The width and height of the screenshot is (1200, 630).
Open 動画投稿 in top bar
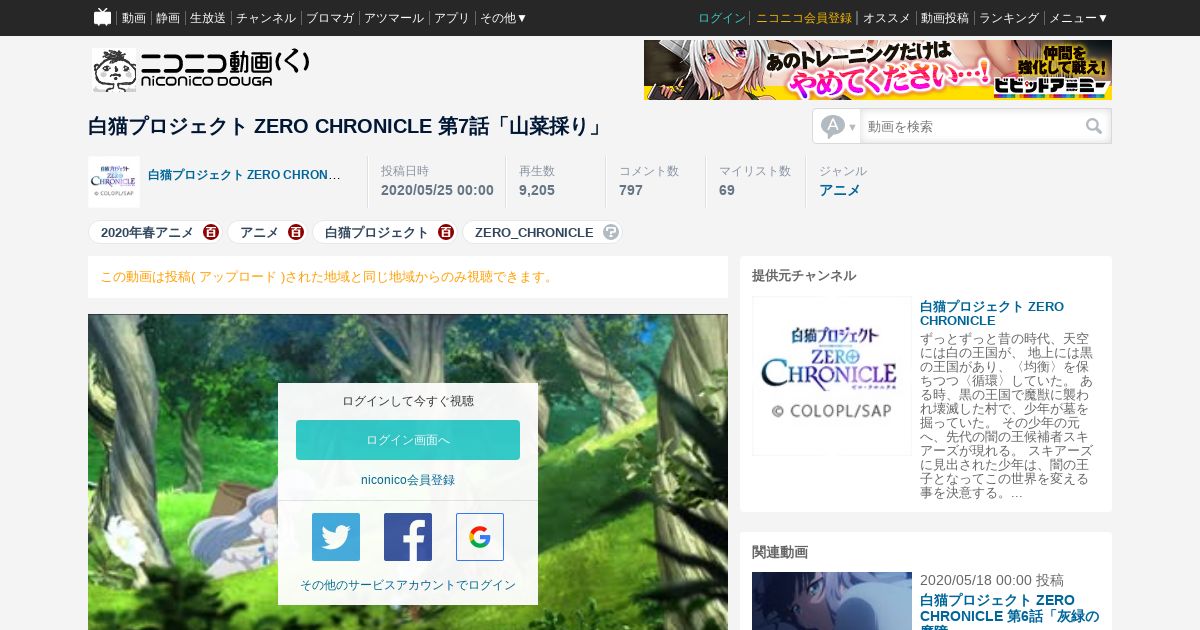point(945,18)
